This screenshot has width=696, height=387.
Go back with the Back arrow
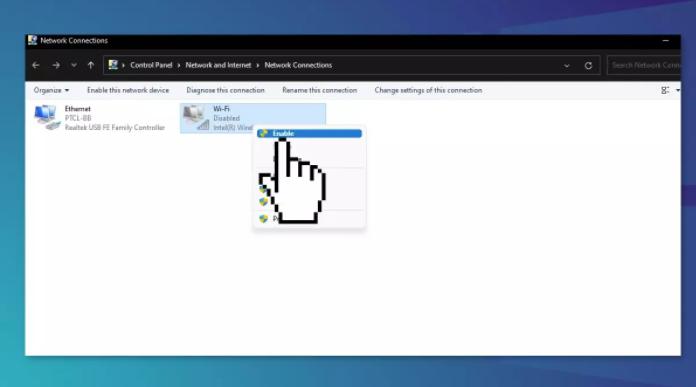point(36,65)
